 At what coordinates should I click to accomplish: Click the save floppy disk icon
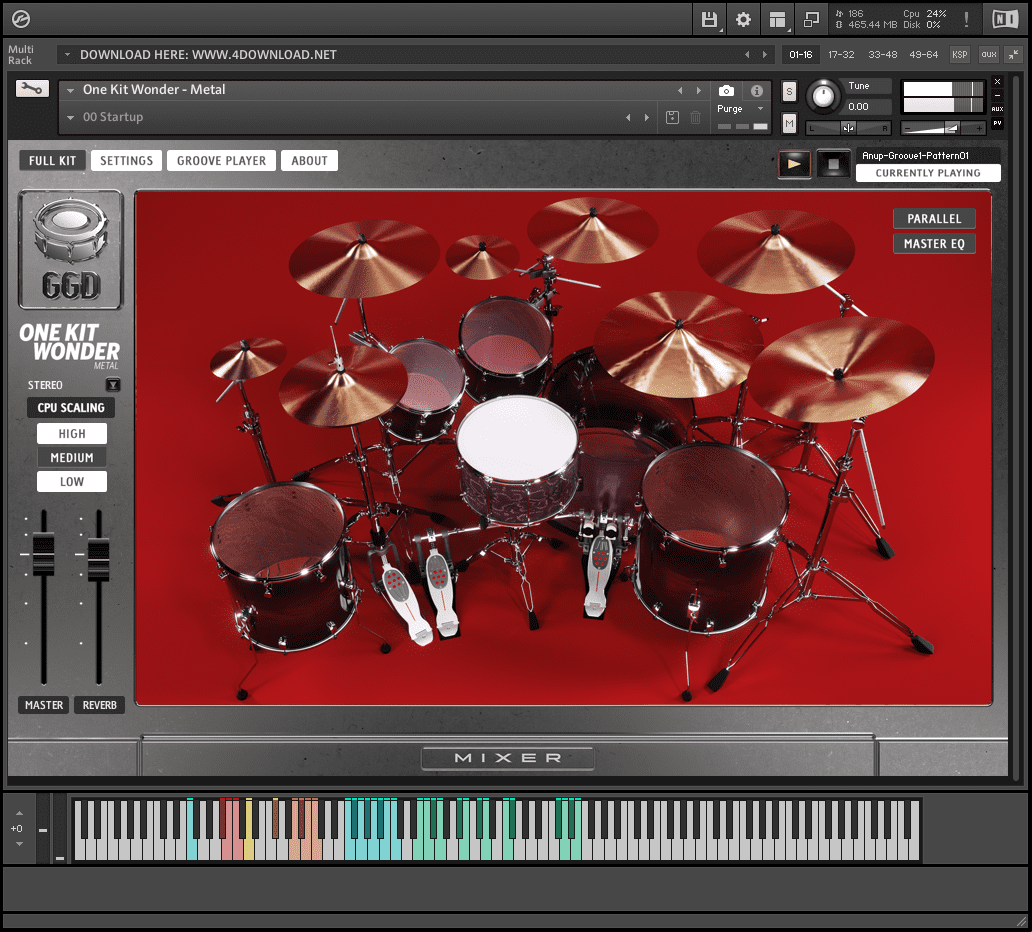click(710, 20)
